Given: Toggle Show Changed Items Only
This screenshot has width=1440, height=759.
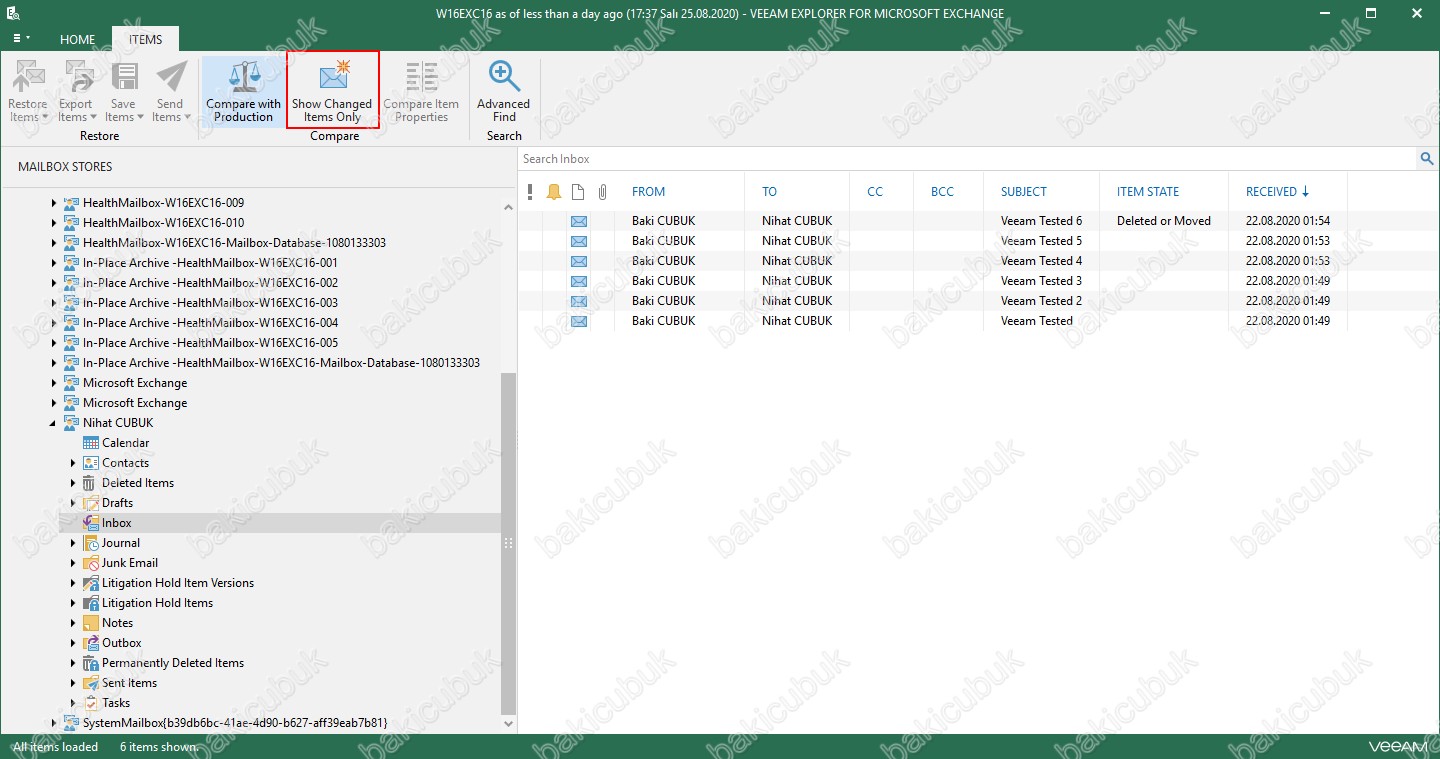Looking at the screenshot, I should pyautogui.click(x=332, y=91).
